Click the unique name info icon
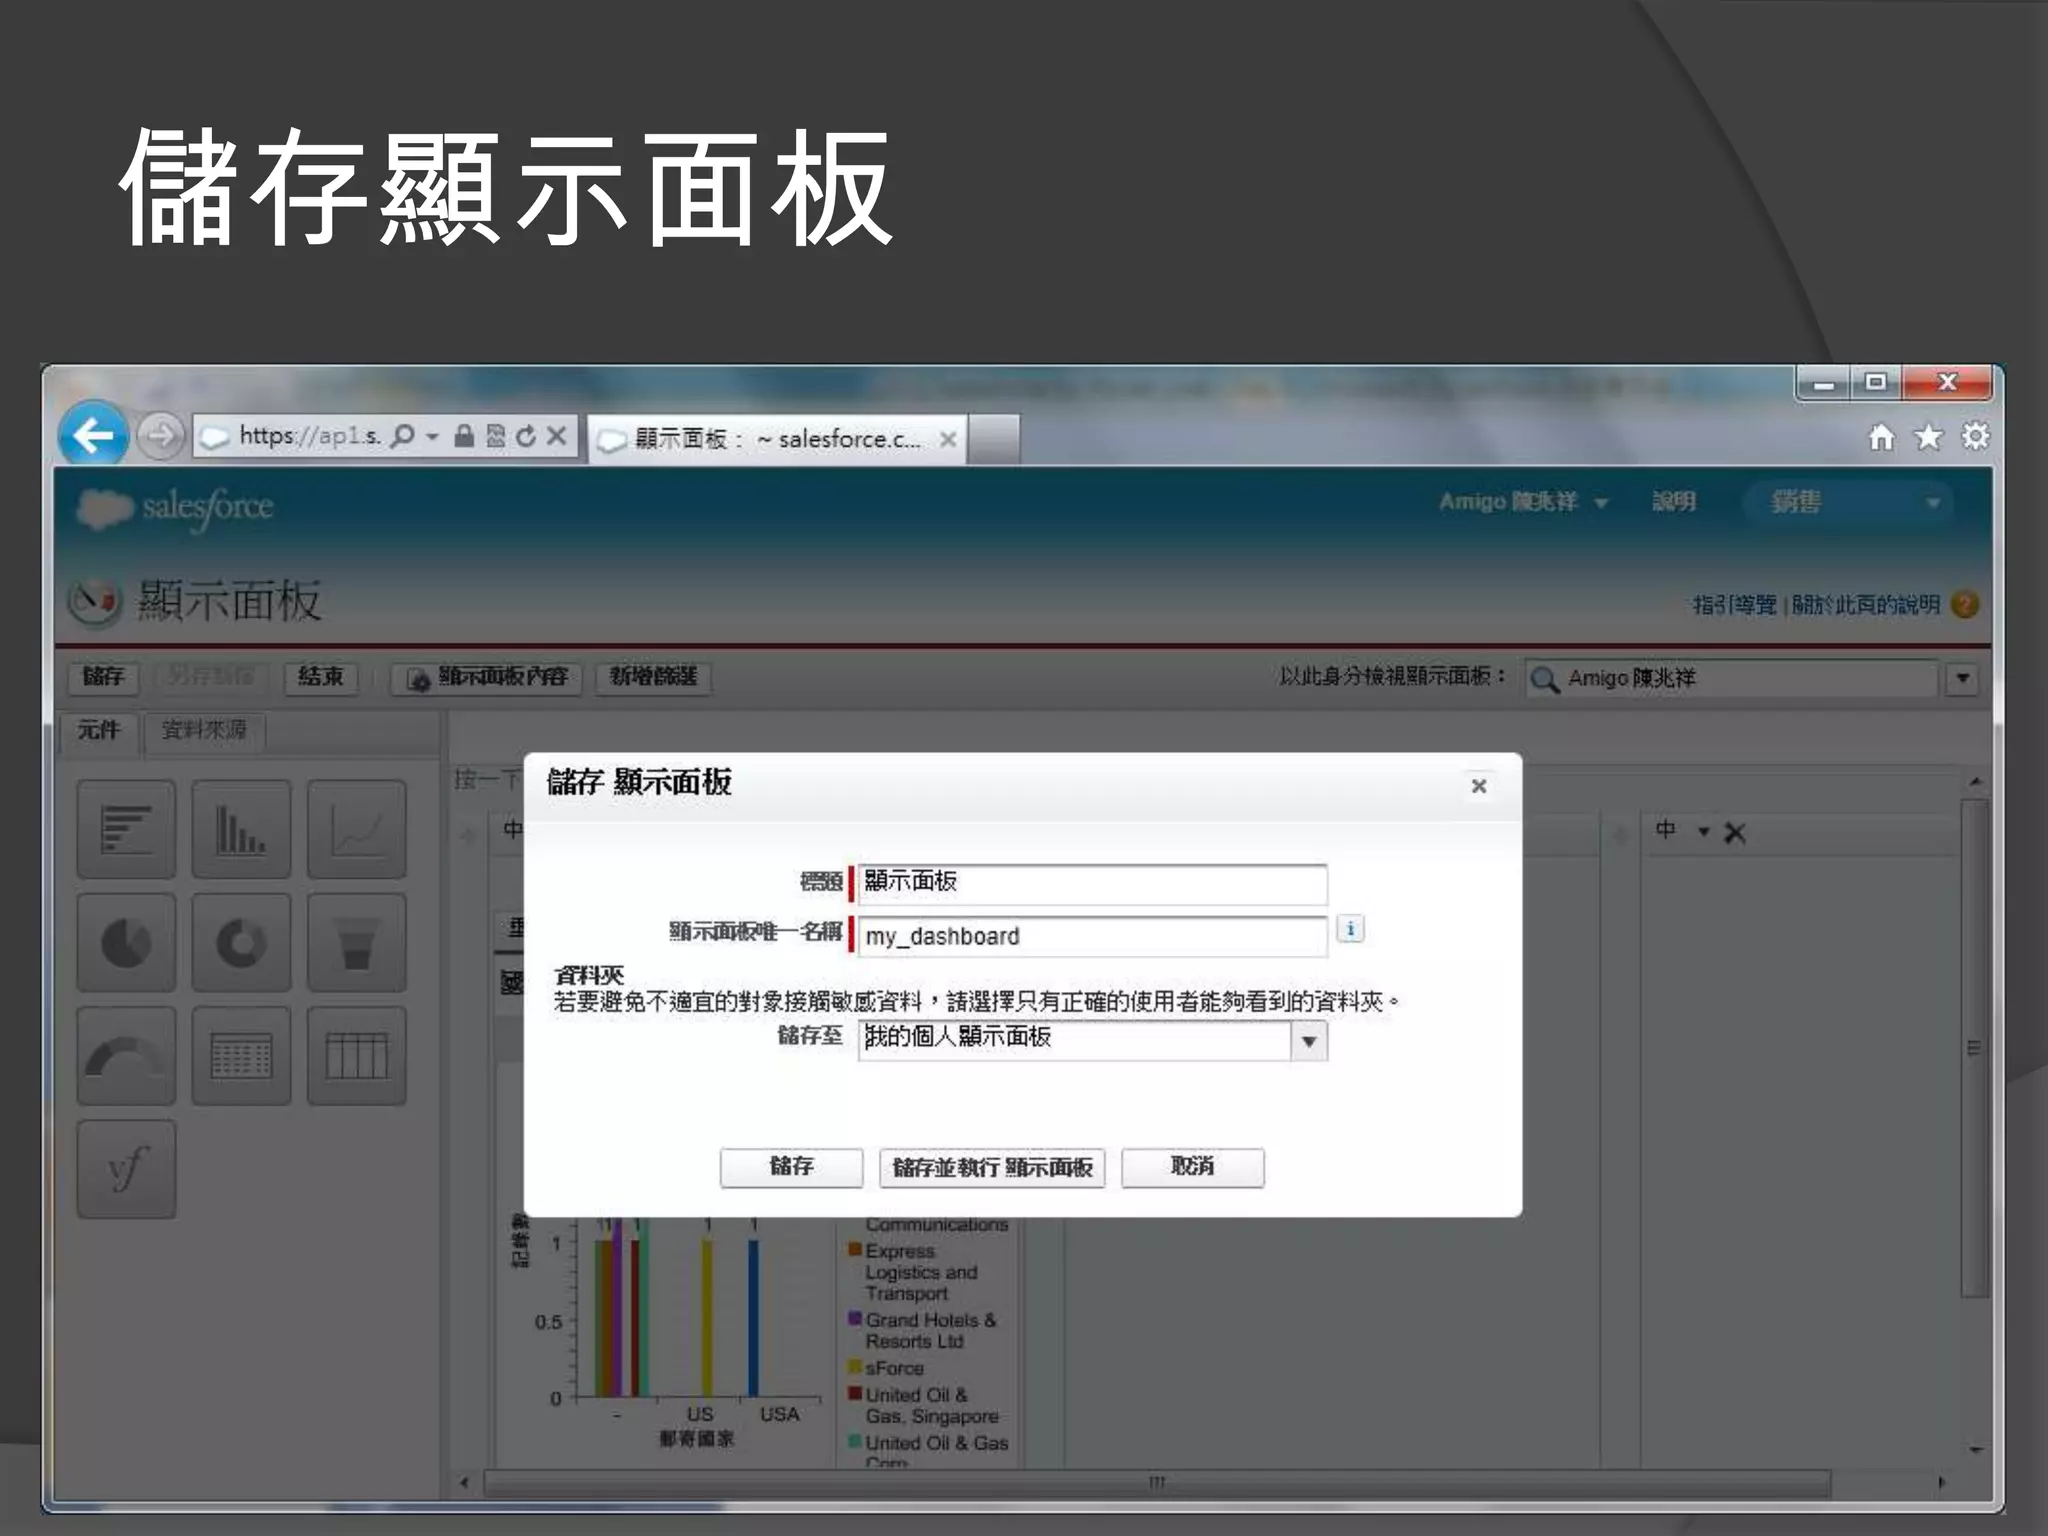The height and width of the screenshot is (1536, 2048). 1350,929
